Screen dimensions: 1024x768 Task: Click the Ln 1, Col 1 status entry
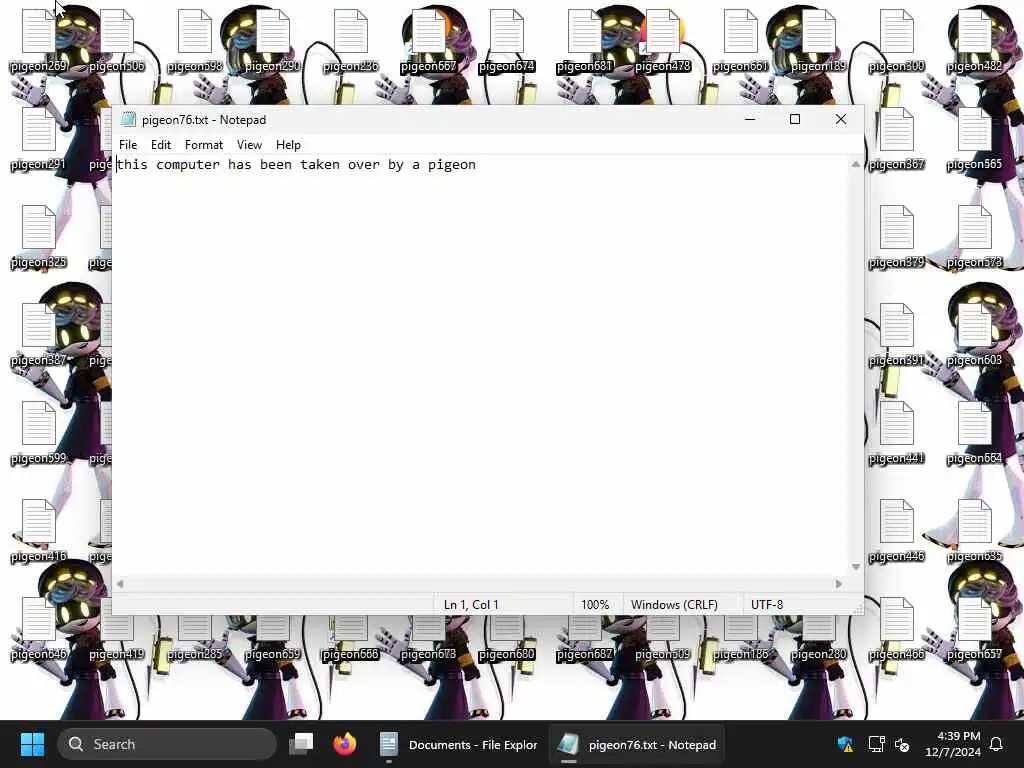(x=472, y=605)
